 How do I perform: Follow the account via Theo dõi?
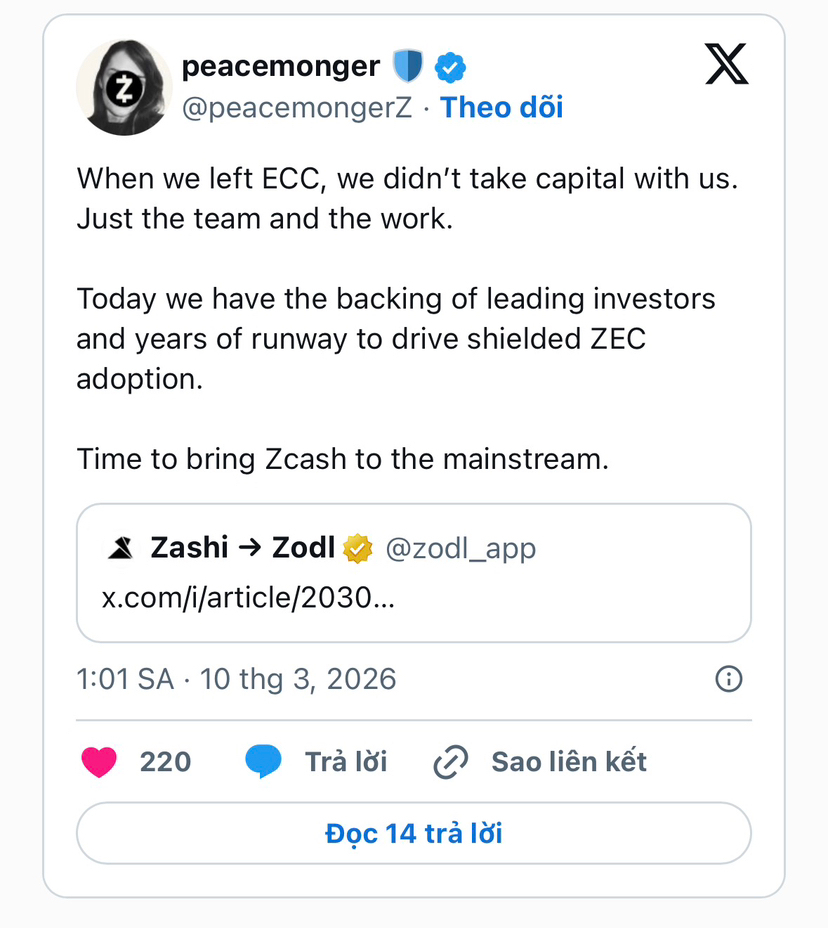tap(502, 107)
